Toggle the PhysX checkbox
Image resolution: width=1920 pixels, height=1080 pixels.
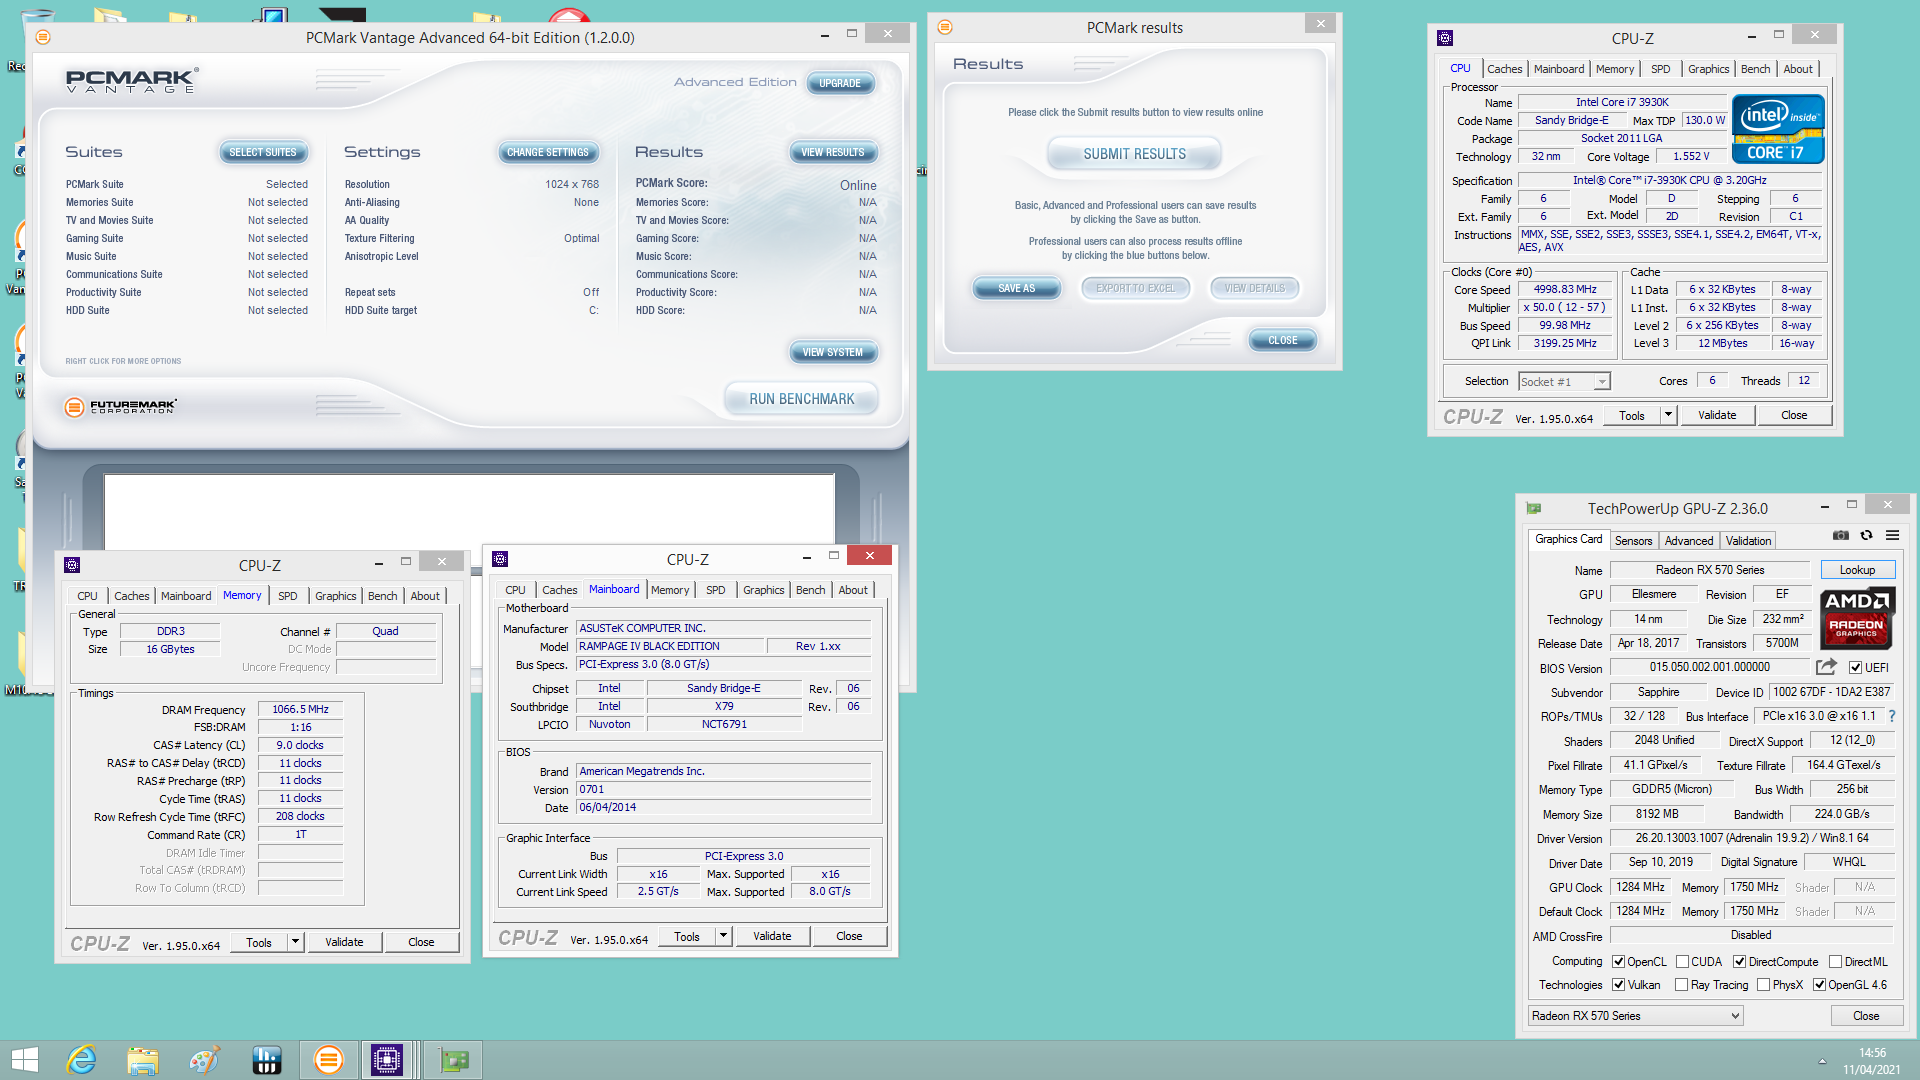point(1763,985)
